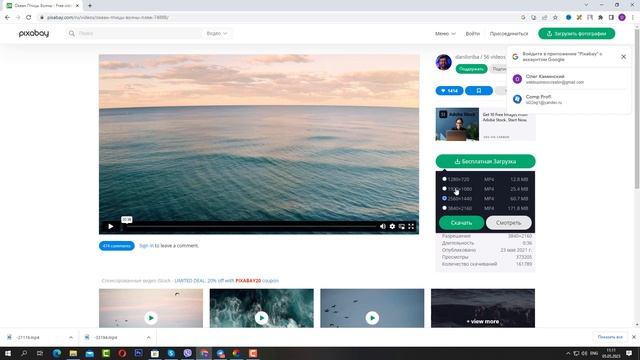Open Chrome side panel icon

point(611,18)
